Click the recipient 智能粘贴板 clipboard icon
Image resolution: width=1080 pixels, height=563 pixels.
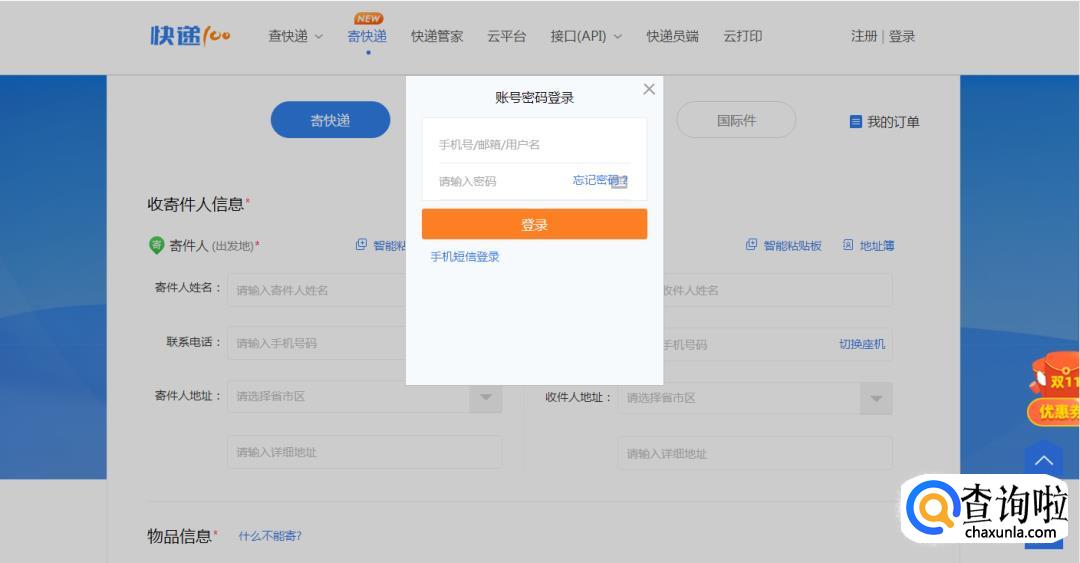751,245
